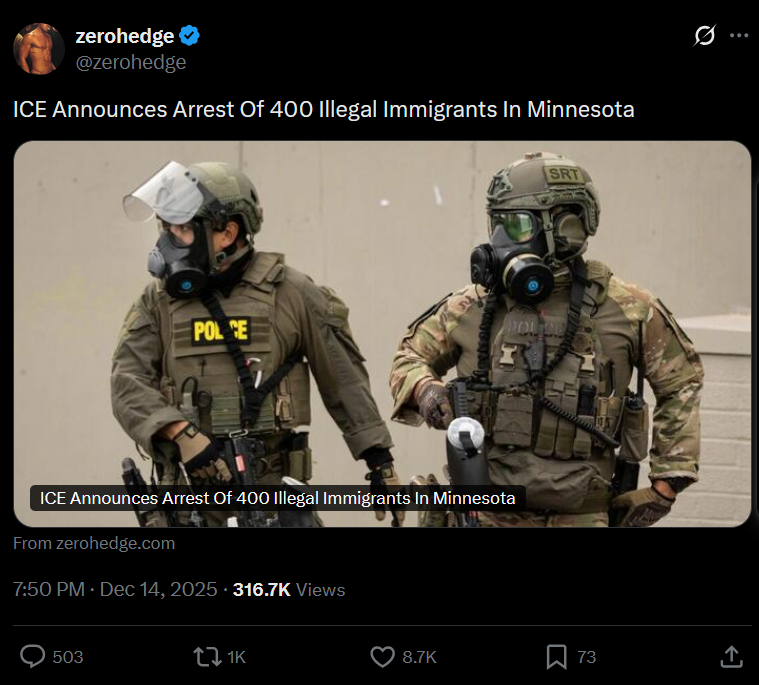Open the Grok explain icon
The width and height of the screenshot is (759, 685).
point(704,35)
